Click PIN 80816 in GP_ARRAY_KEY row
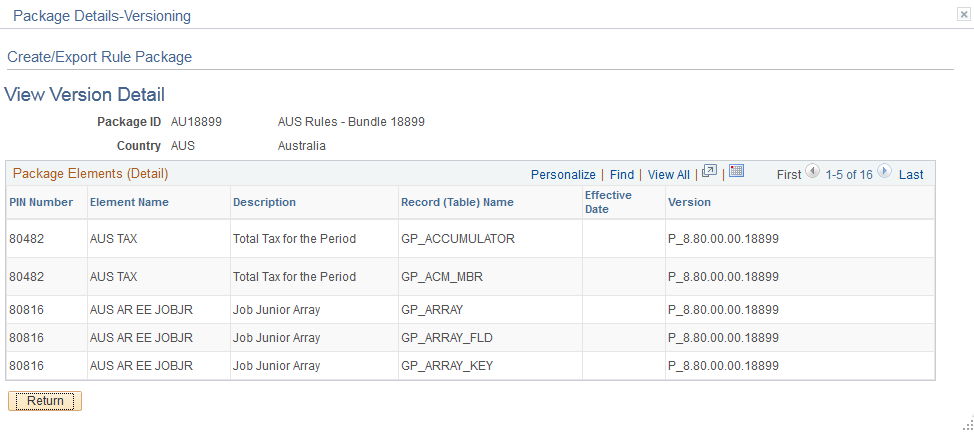The height and width of the screenshot is (433, 974). [27, 366]
